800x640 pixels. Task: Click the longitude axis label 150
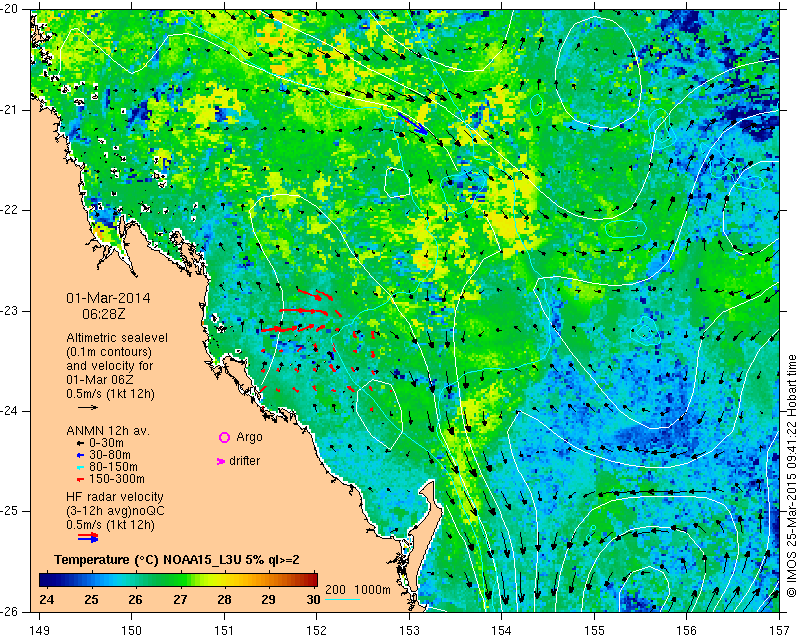(x=132, y=631)
